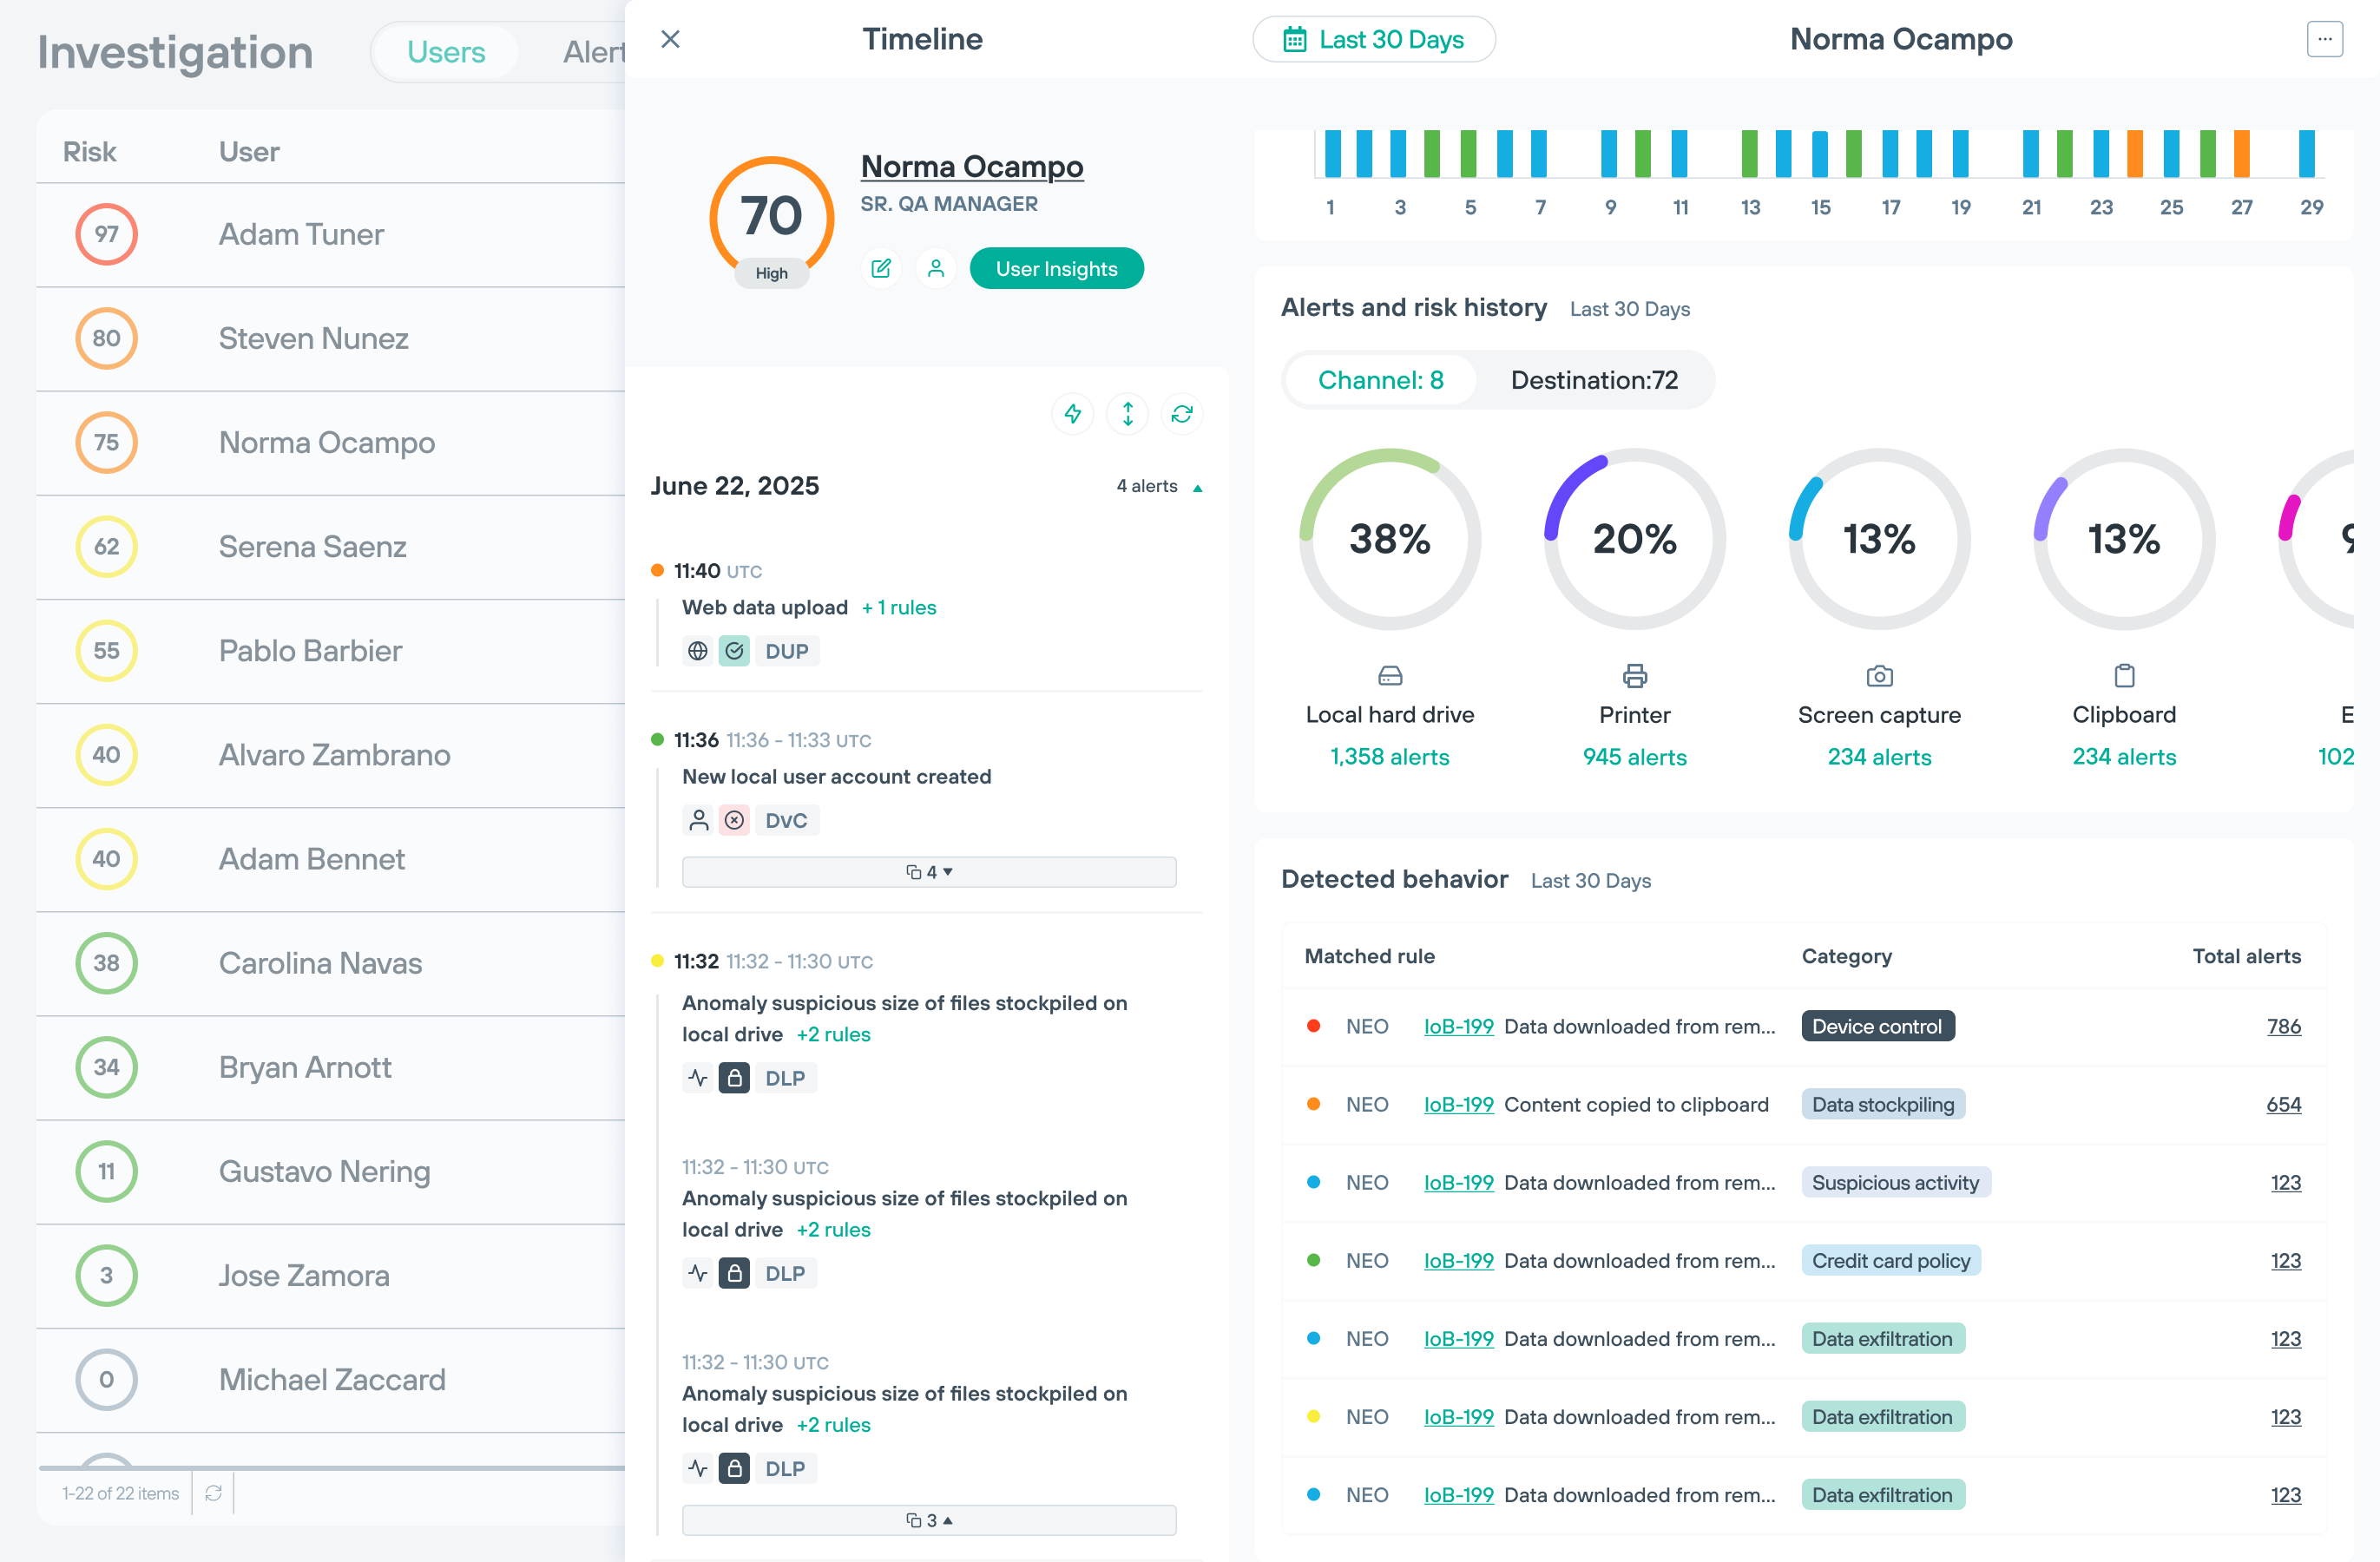This screenshot has width=2380, height=1562.
Task: Click refresh icon next to 1-22 of 22 items
Action: 213,1493
